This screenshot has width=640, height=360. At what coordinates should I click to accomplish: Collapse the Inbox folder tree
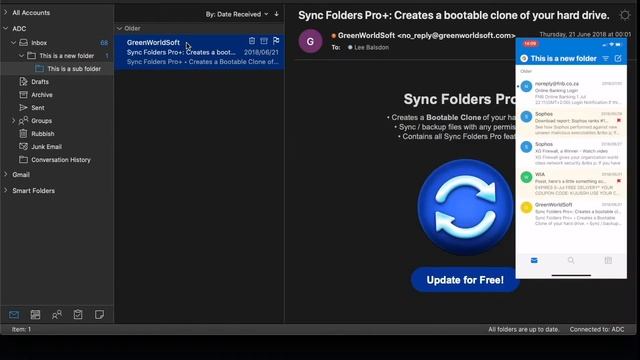click(13, 42)
